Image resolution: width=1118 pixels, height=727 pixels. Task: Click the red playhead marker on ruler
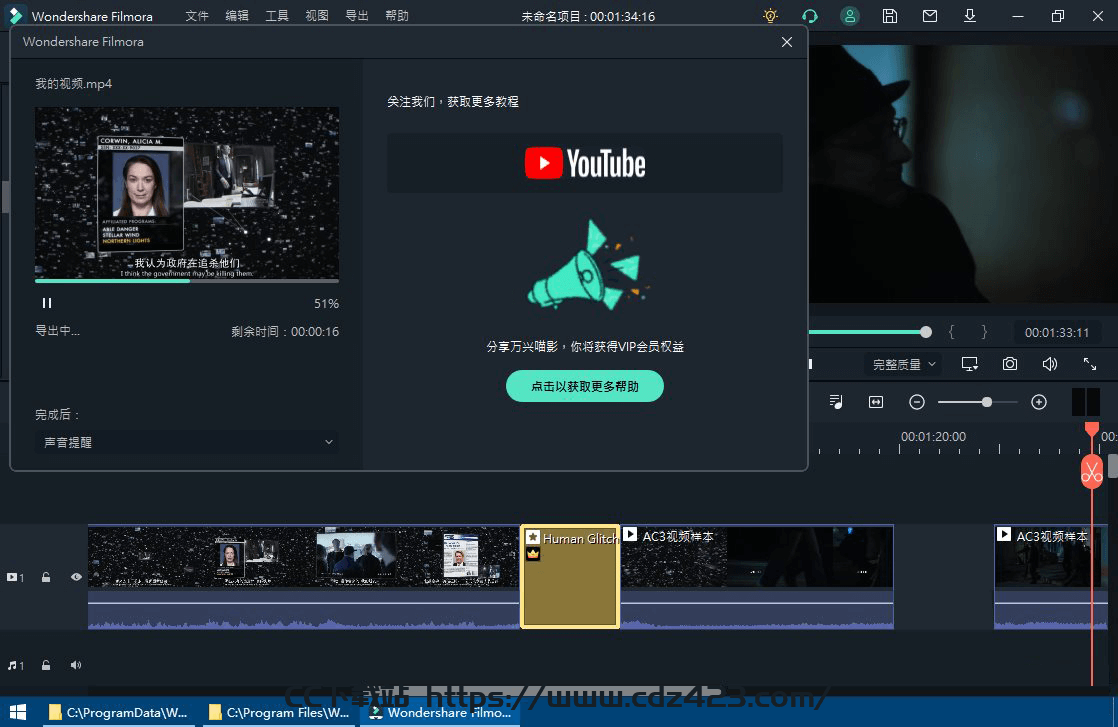coord(1092,428)
